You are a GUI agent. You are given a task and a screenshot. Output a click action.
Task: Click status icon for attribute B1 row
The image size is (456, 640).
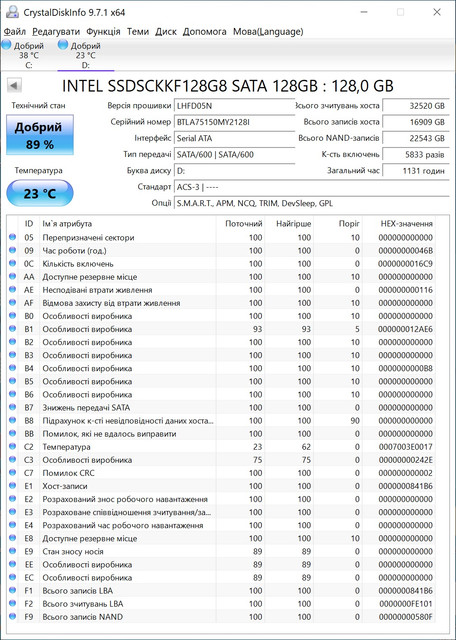click(13, 328)
